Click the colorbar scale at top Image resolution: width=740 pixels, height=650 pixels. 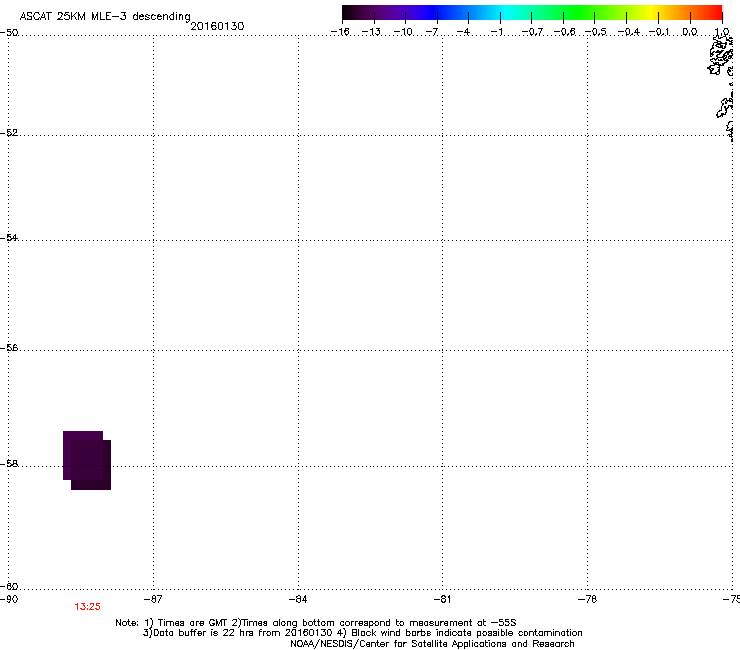tap(532, 13)
